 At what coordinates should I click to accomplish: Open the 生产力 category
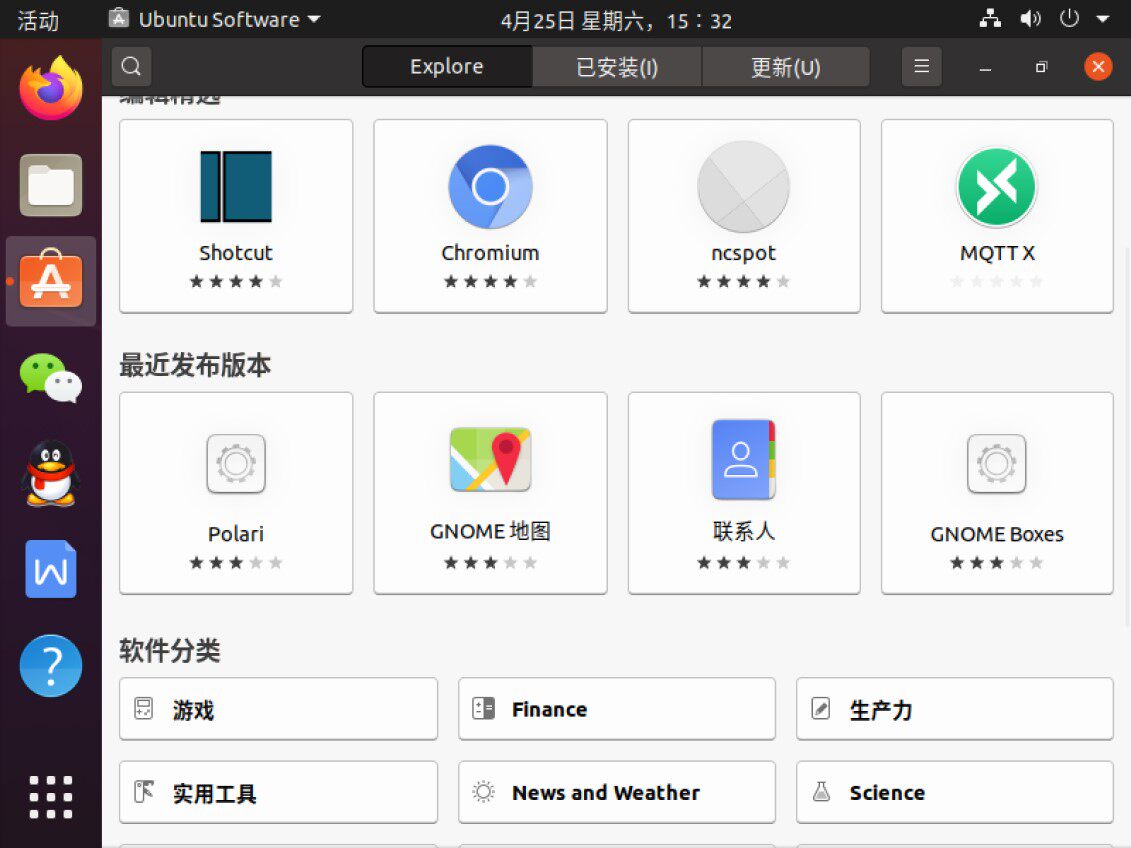pyautogui.click(x=955, y=709)
